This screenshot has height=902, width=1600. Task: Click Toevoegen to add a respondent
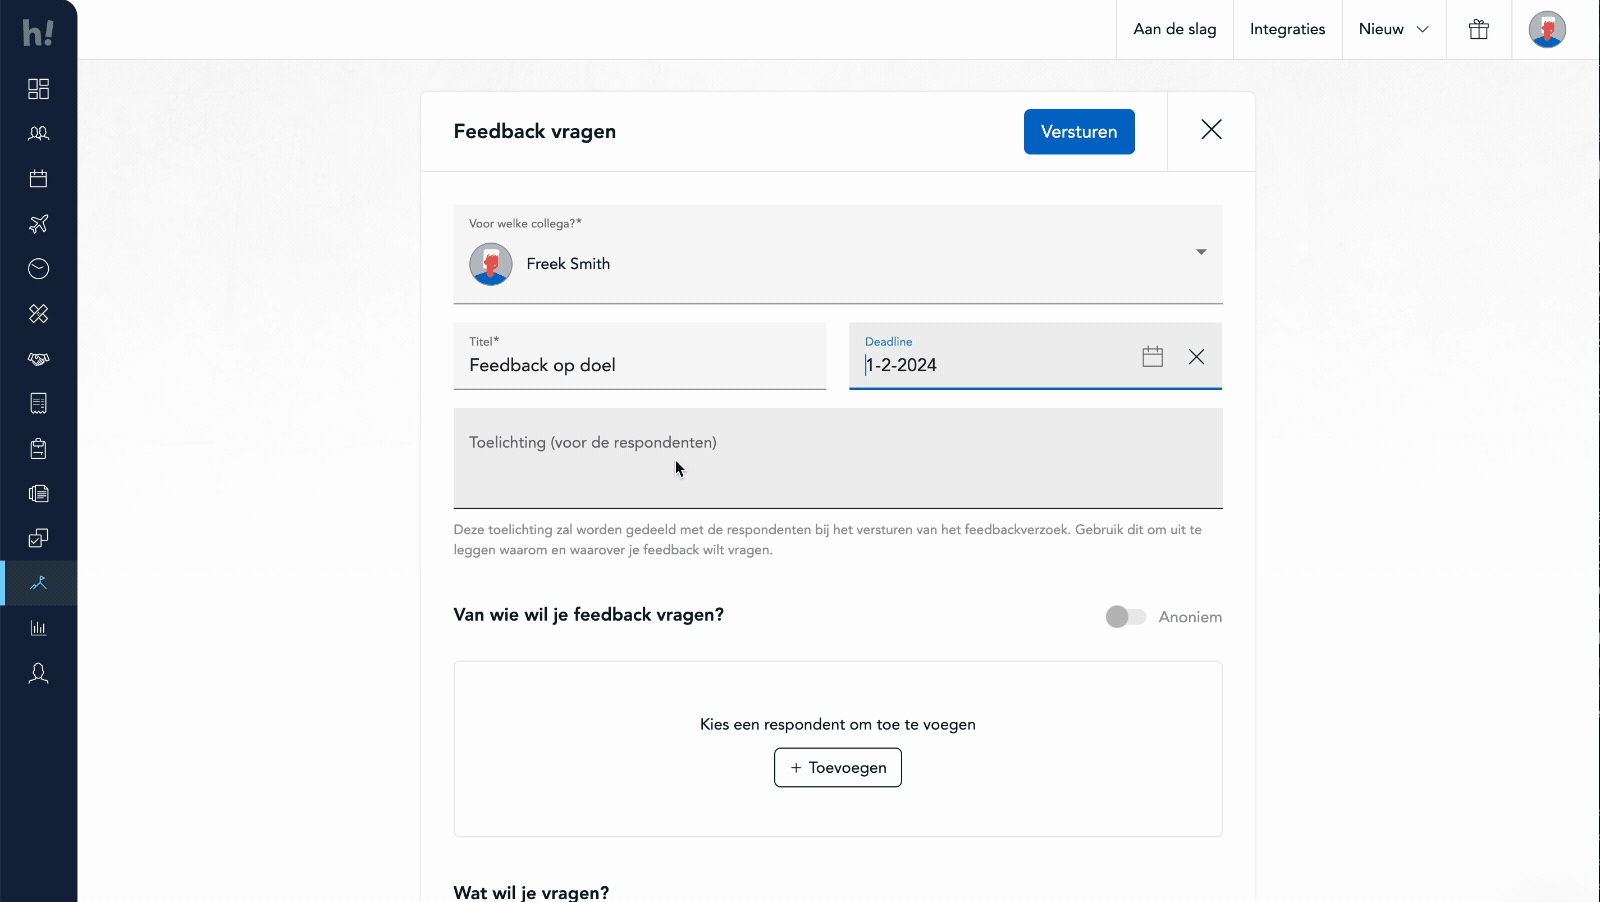coord(837,768)
